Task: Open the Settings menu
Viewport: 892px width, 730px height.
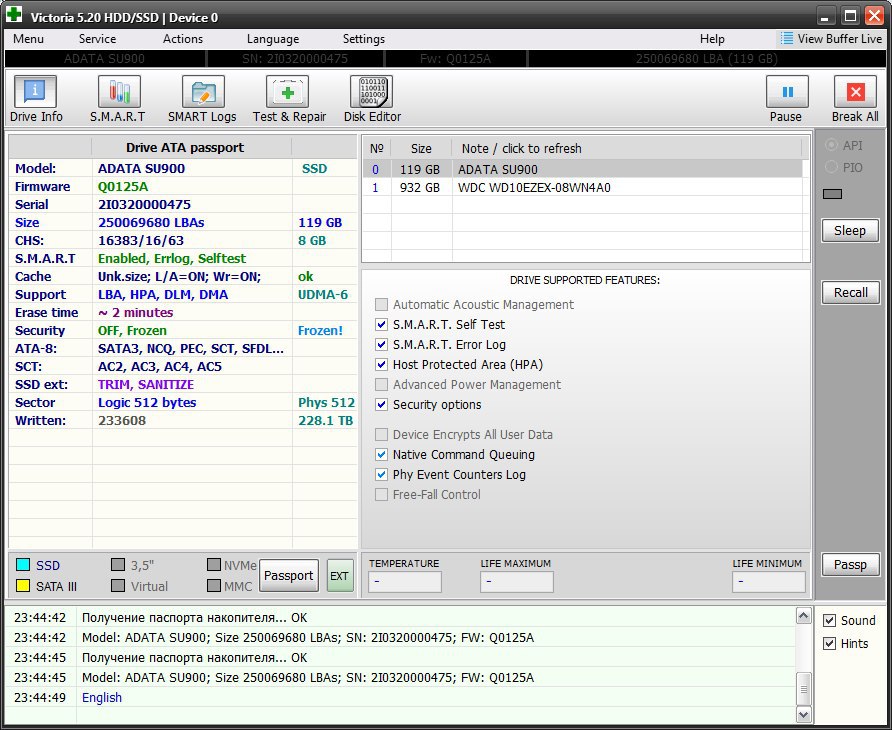Action: click(x=364, y=39)
